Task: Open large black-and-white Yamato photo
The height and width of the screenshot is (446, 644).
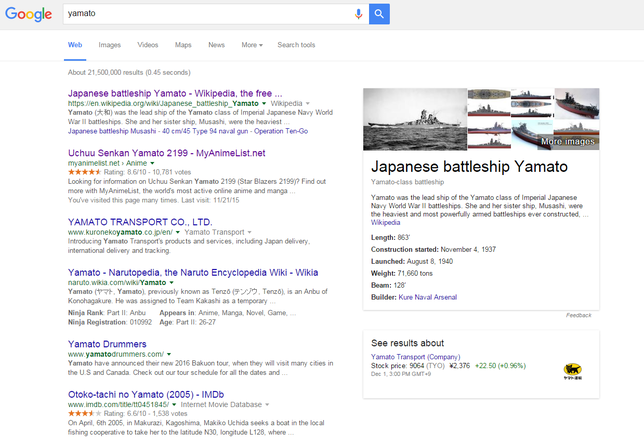Action: coord(415,119)
